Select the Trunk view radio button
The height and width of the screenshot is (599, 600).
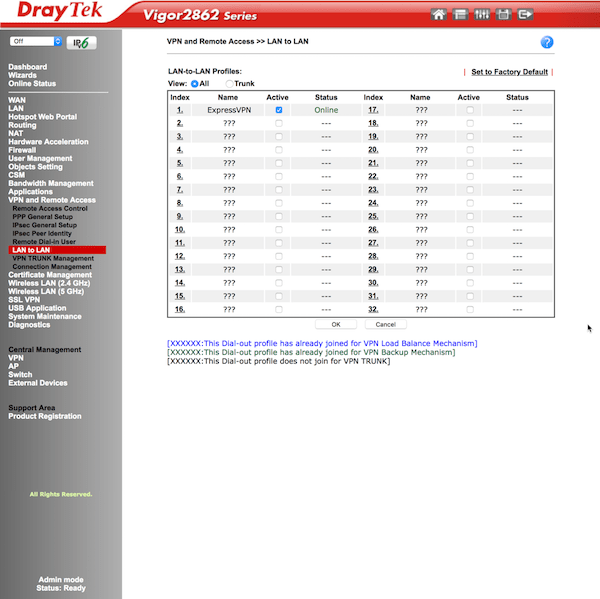(229, 83)
